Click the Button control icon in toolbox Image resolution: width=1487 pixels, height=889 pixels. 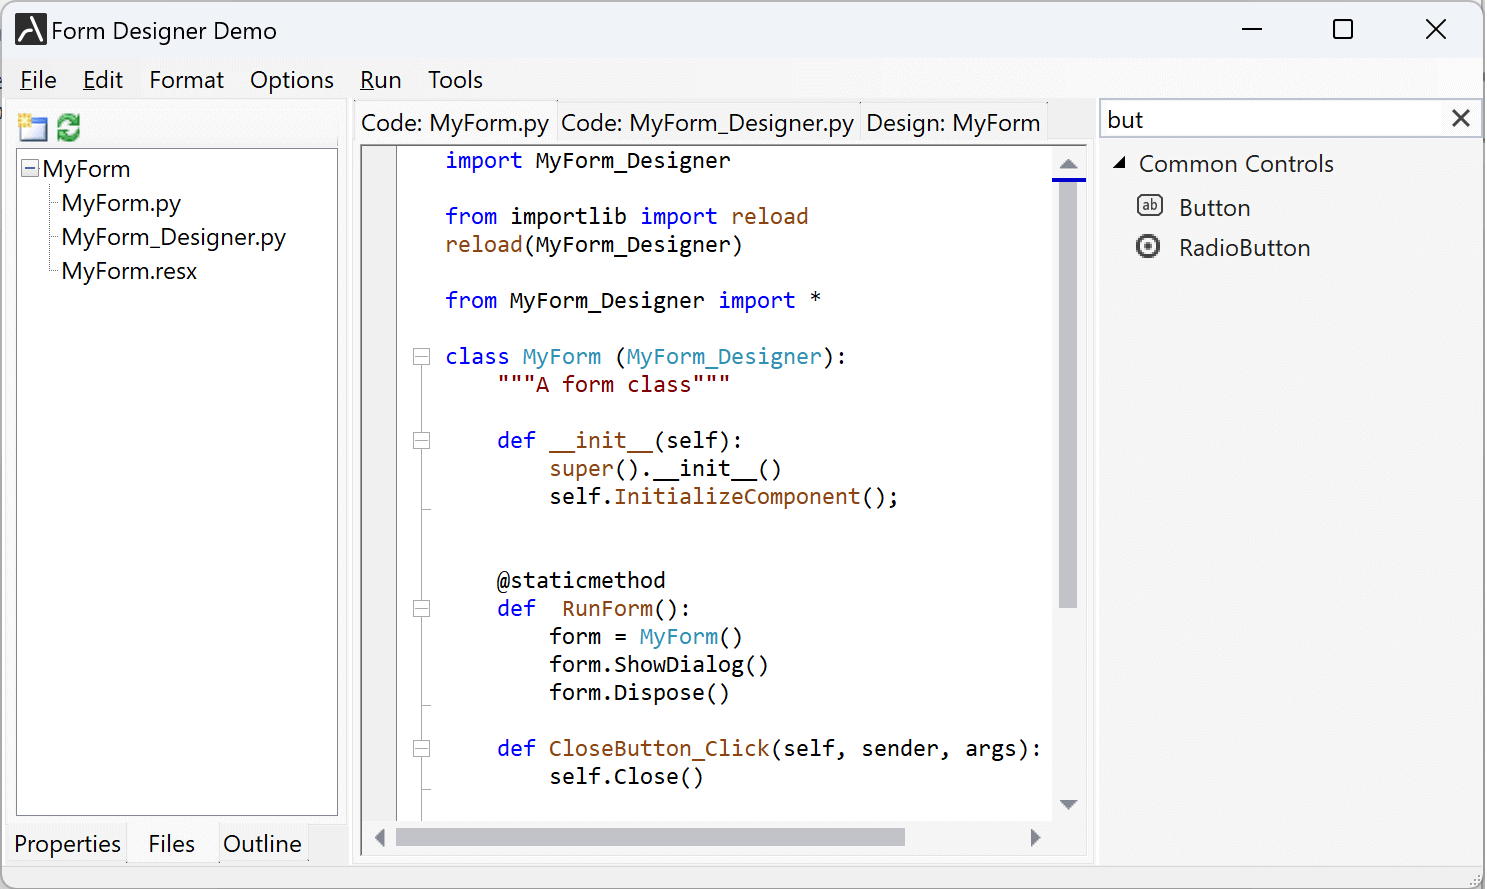[x=1150, y=206]
